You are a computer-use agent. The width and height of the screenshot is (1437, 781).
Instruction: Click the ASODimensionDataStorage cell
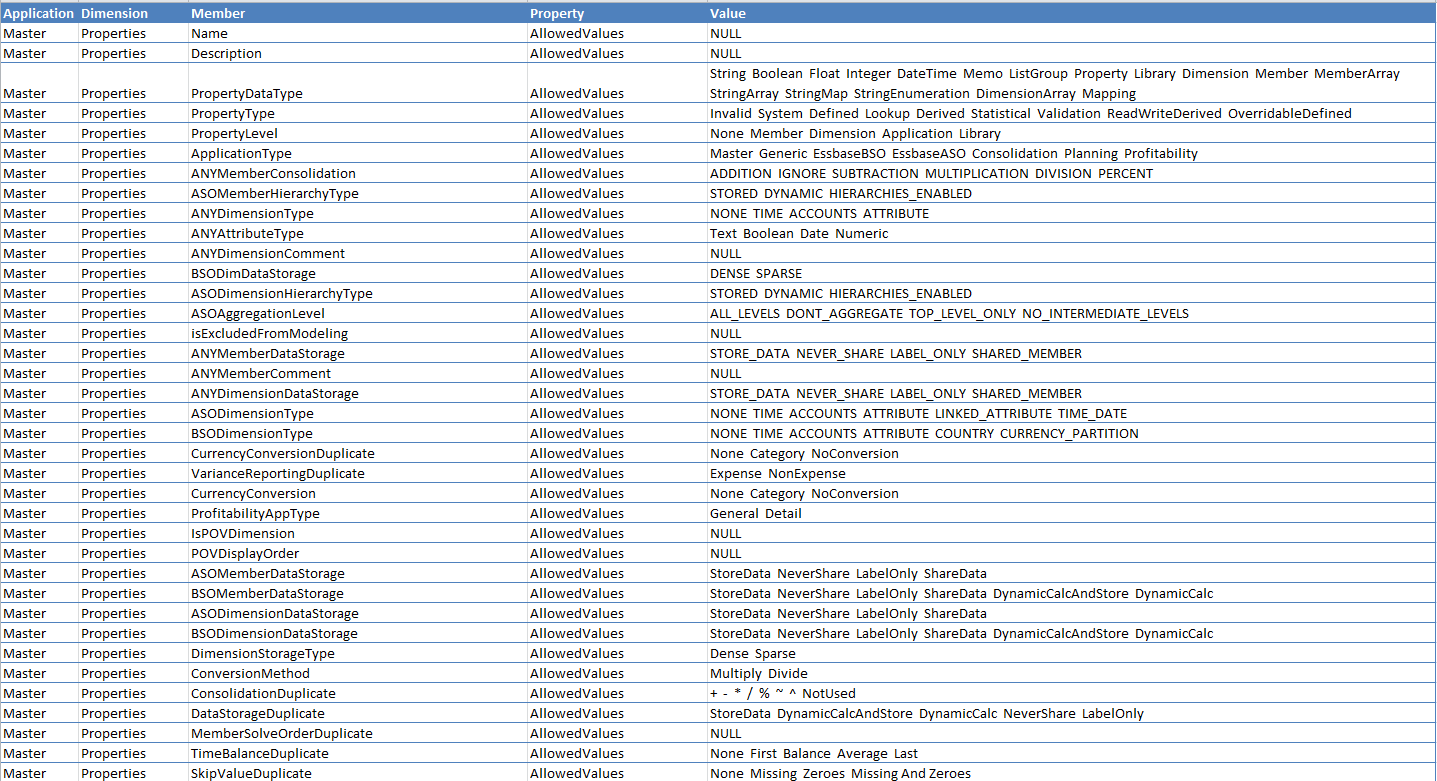[357, 614]
